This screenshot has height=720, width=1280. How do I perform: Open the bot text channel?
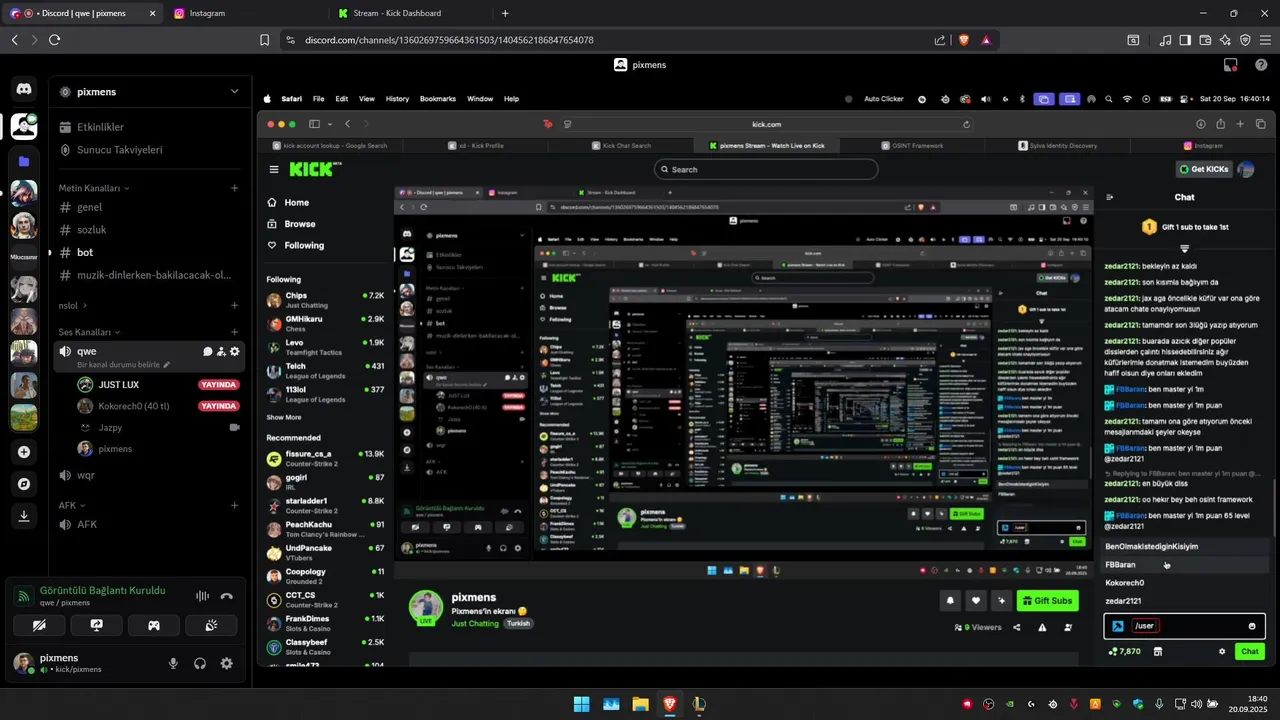click(x=148, y=253)
